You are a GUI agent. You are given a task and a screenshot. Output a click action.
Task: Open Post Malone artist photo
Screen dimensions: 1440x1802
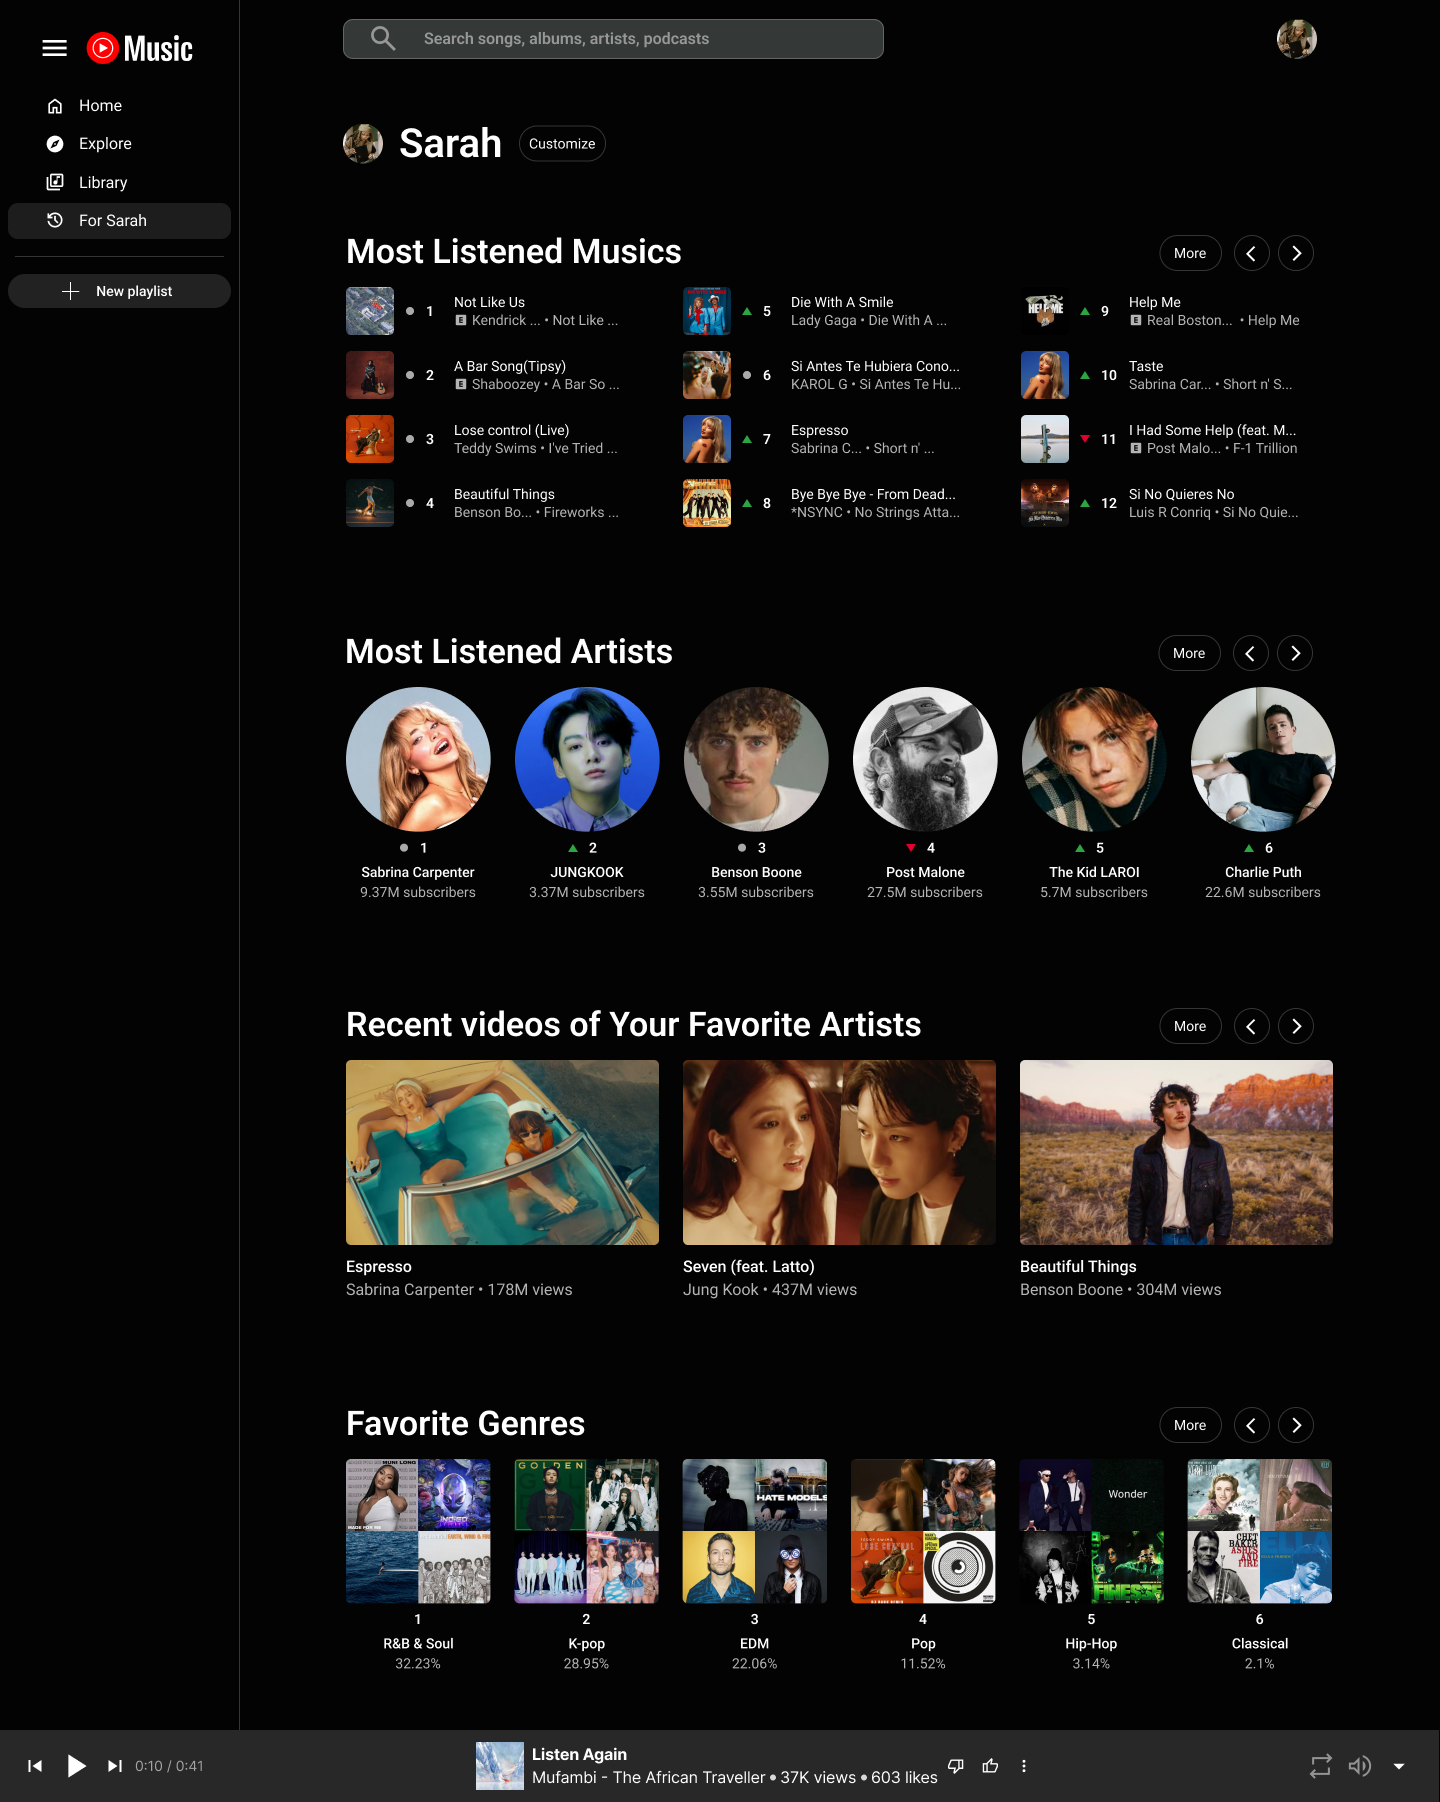point(925,759)
